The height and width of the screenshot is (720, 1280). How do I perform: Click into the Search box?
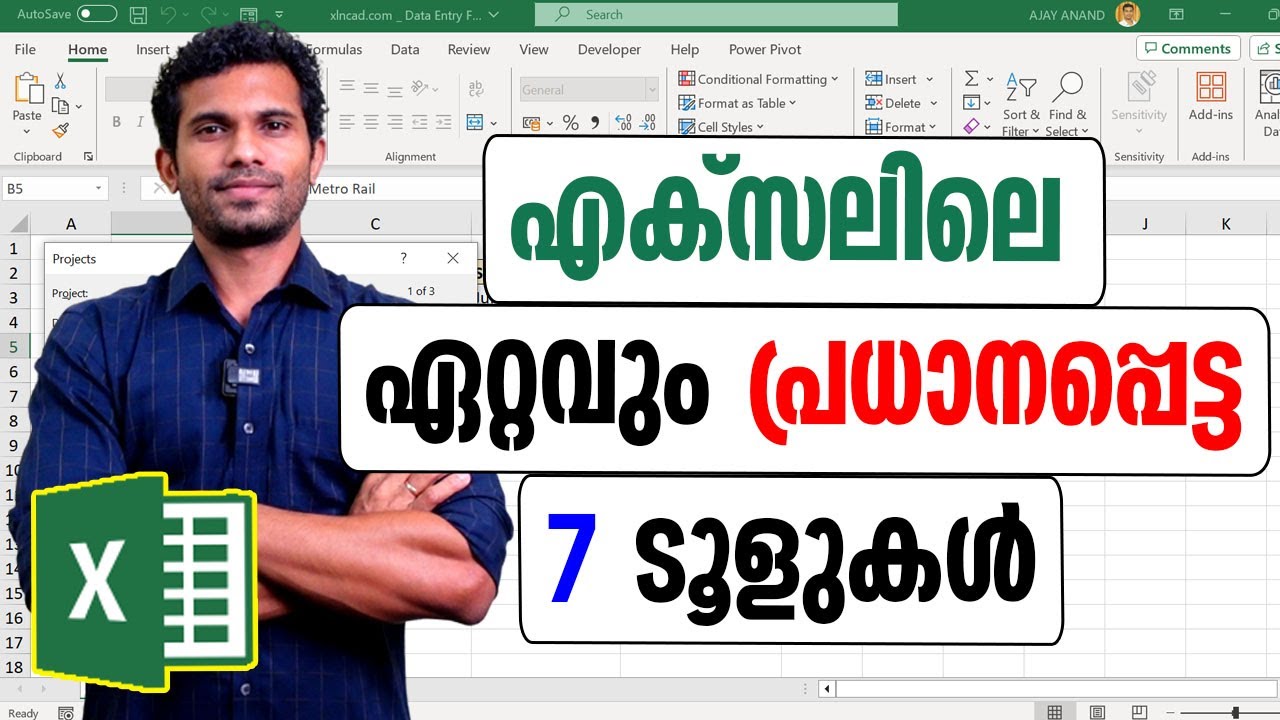(716, 14)
